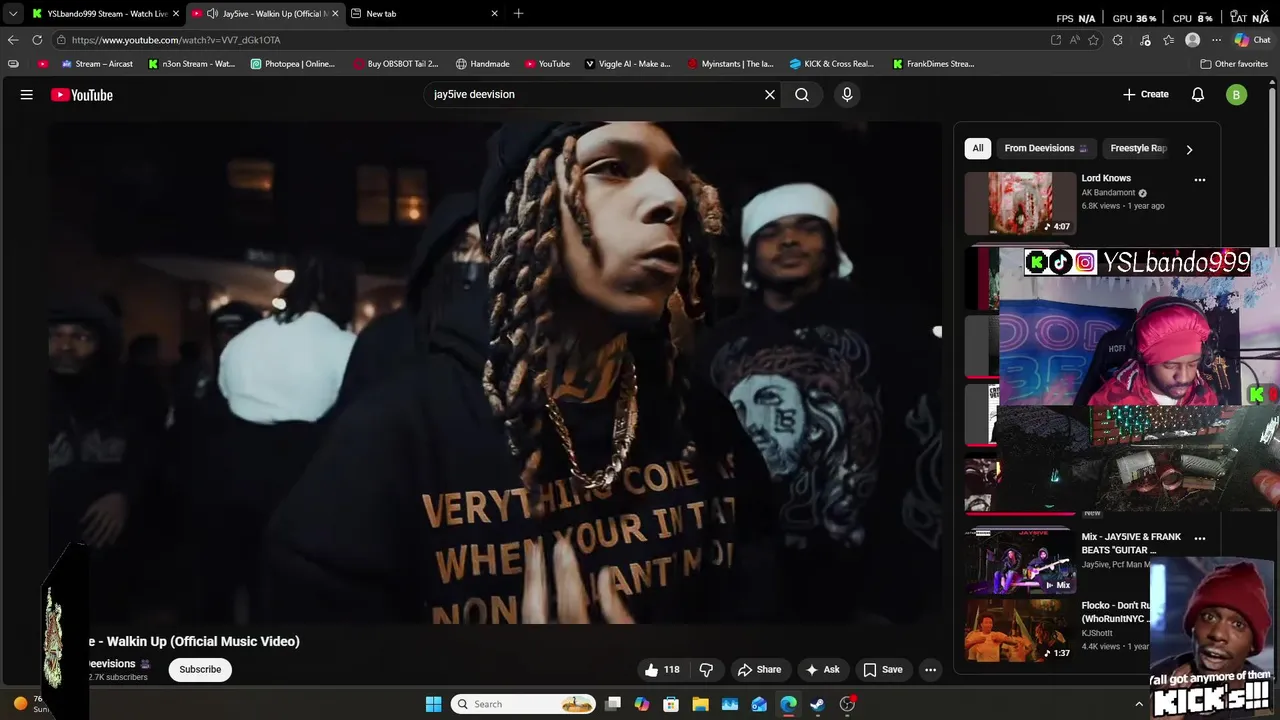Open the Myinstants bookmark
Image resolution: width=1280 pixels, height=720 pixels.
tap(730, 64)
